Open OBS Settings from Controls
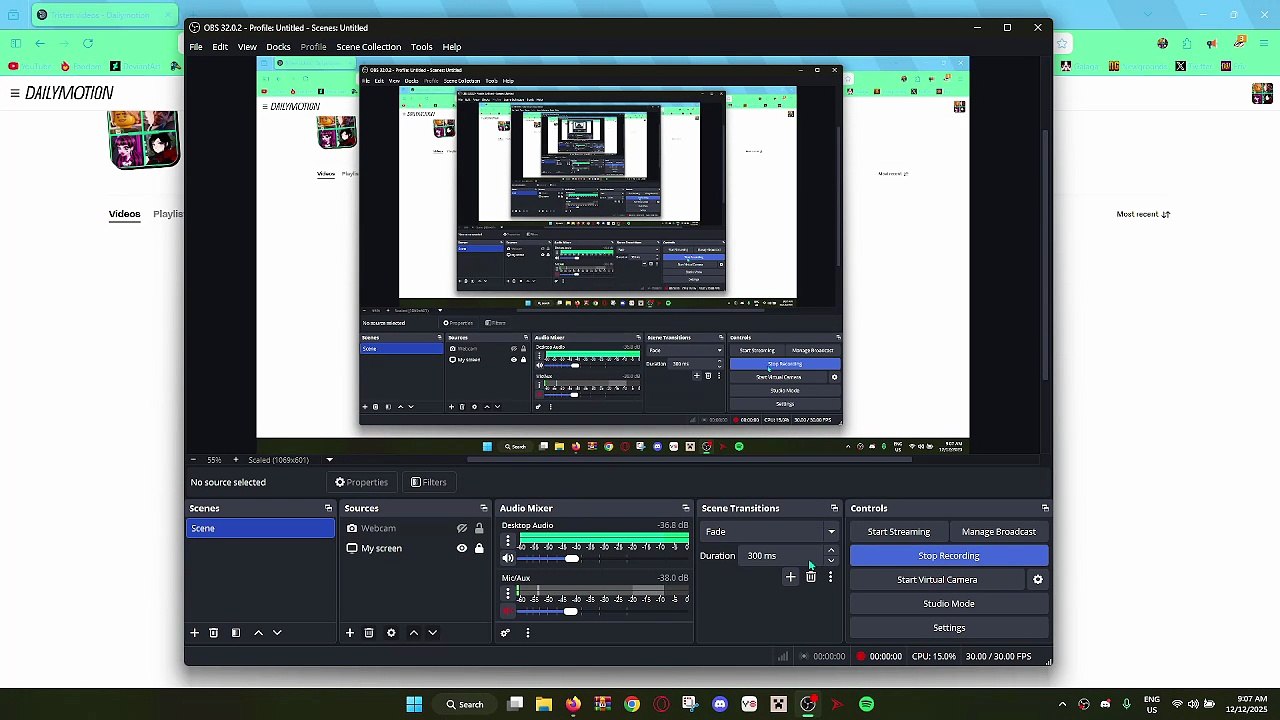 (x=949, y=628)
